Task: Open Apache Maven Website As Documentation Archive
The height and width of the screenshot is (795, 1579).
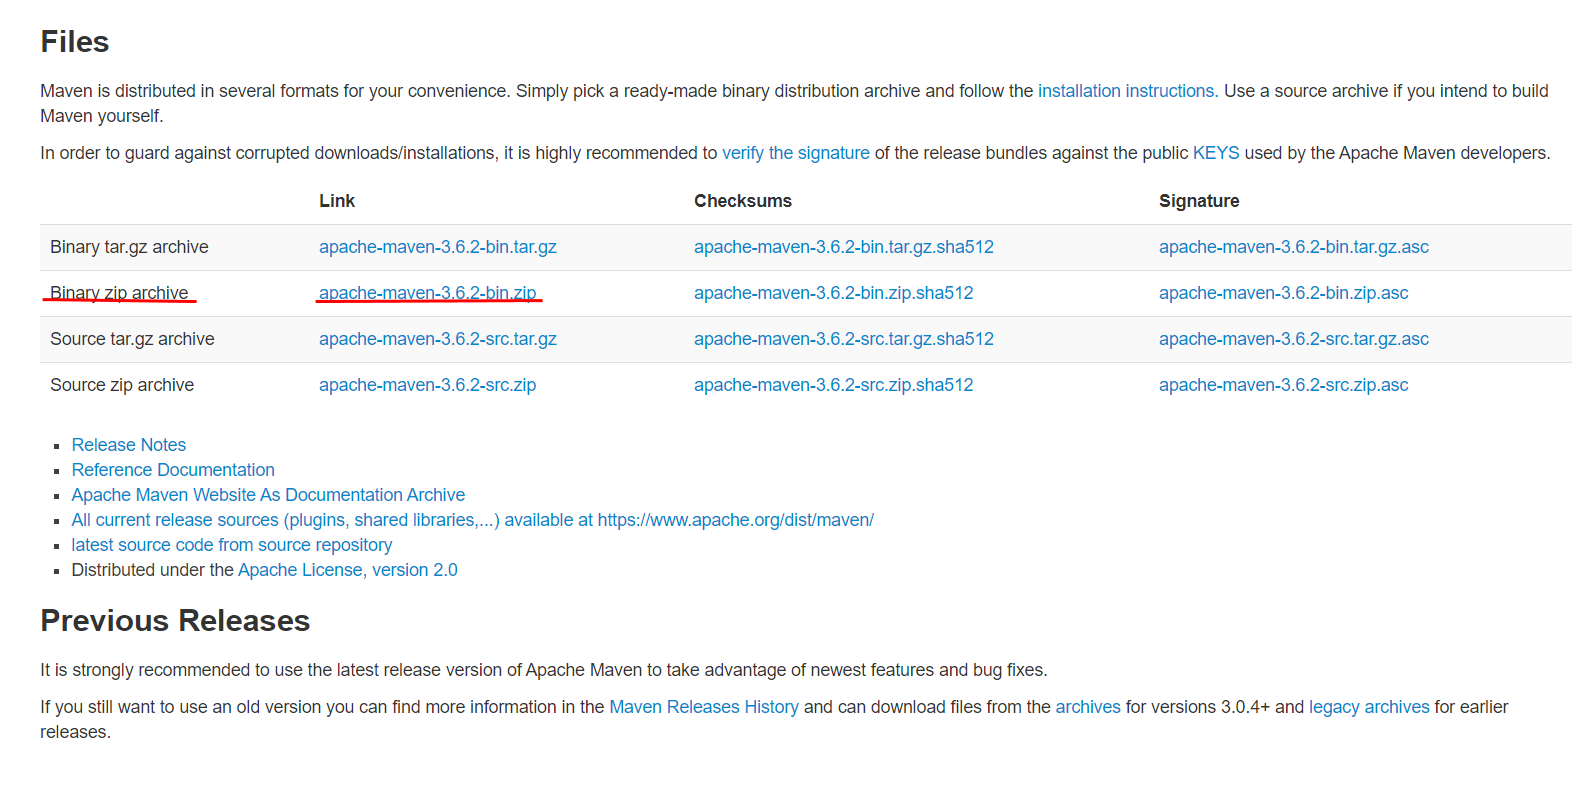Action: [x=268, y=495]
